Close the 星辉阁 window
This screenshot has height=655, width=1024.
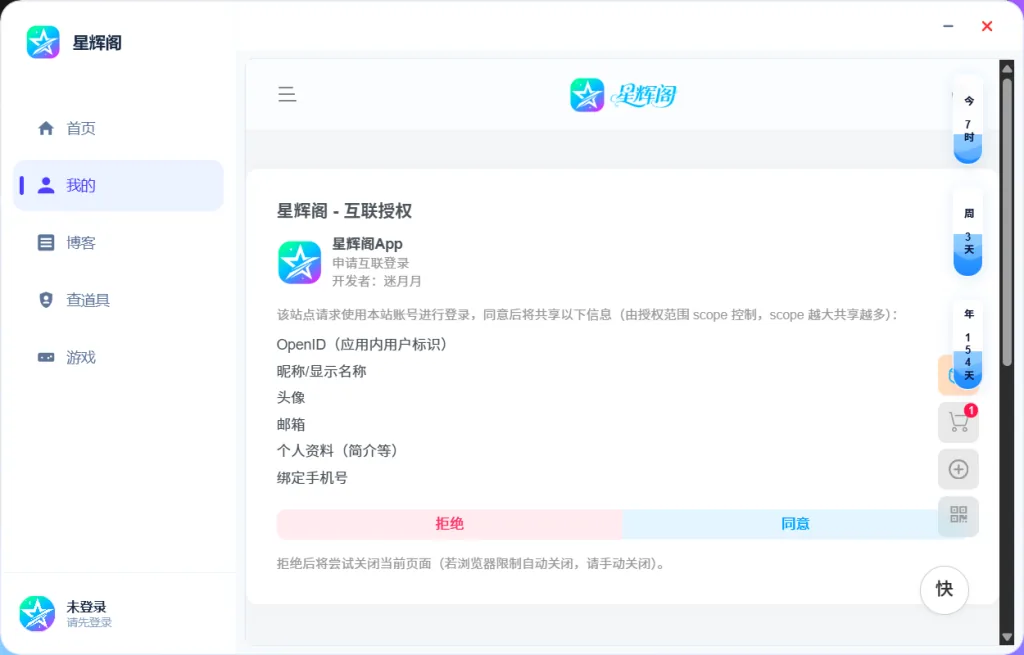(x=987, y=26)
